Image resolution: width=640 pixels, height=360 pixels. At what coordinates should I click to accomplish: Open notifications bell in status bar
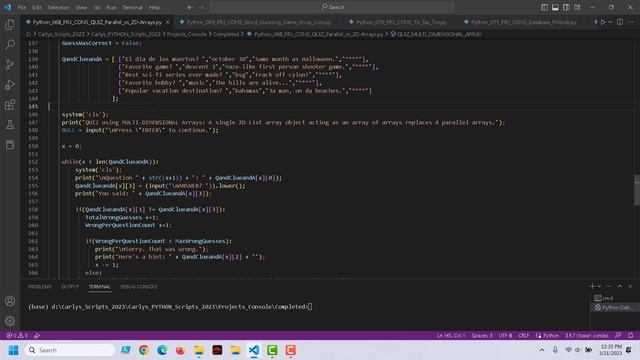click(631, 336)
